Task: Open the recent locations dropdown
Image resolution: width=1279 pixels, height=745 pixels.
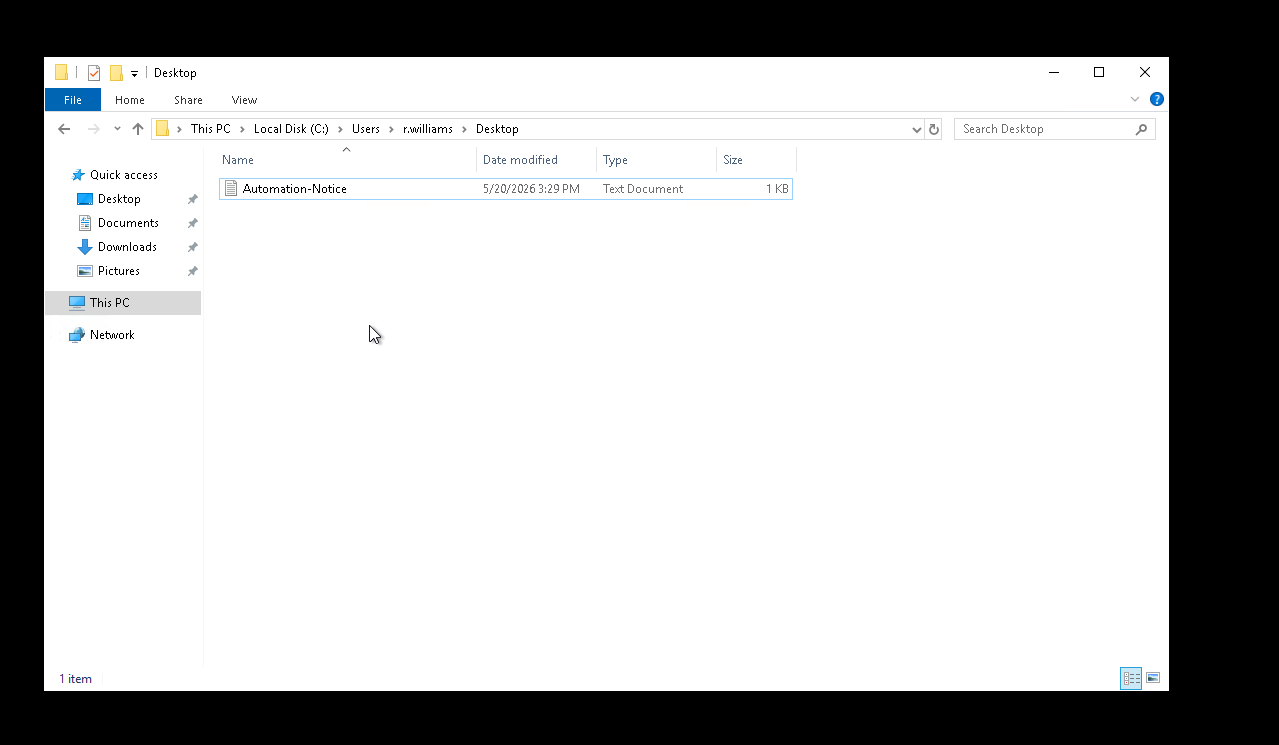Action: 117,129
